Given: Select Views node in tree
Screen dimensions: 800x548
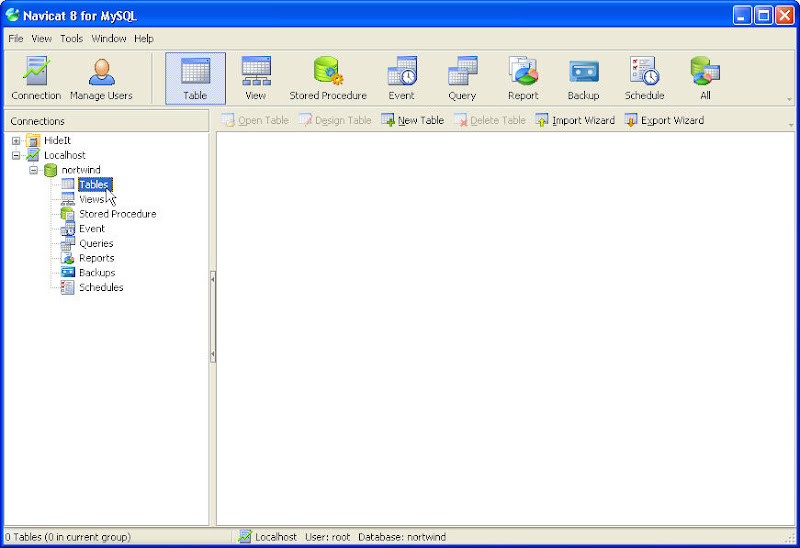Looking at the screenshot, I should point(91,200).
